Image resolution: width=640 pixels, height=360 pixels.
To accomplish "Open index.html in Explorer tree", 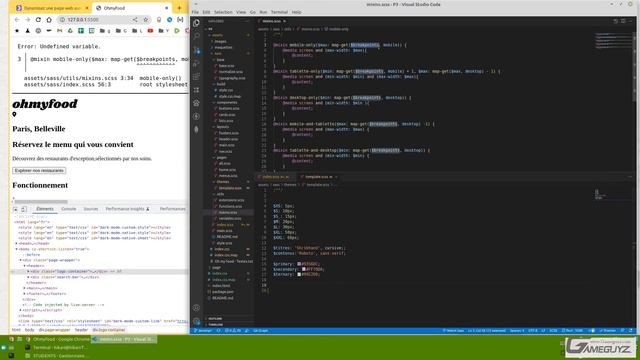I will click(221, 286).
